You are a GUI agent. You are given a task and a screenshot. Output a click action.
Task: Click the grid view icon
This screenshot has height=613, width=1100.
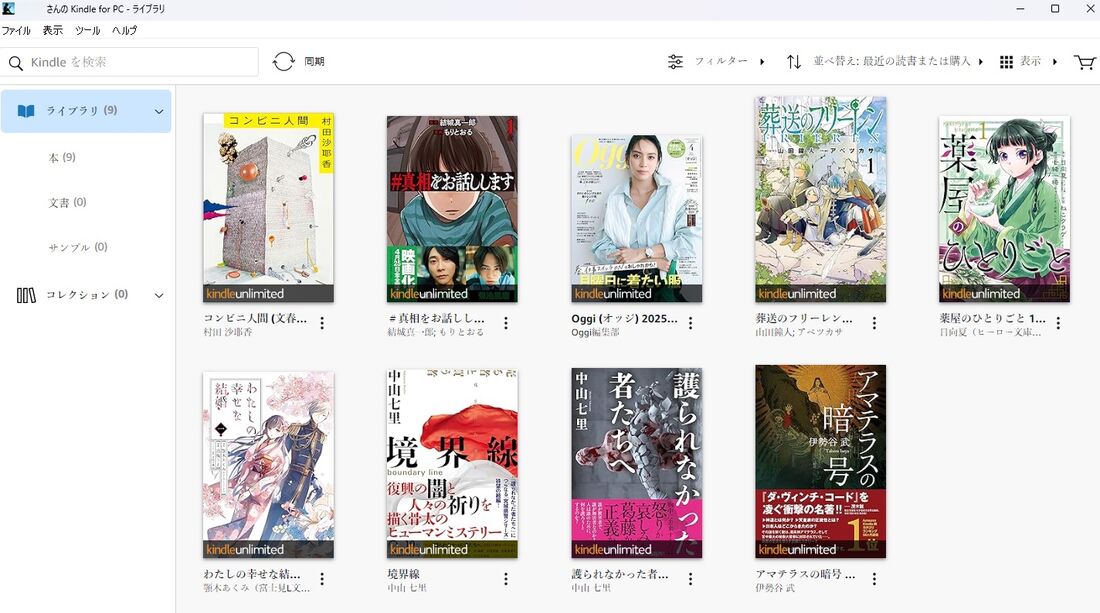[1006, 62]
